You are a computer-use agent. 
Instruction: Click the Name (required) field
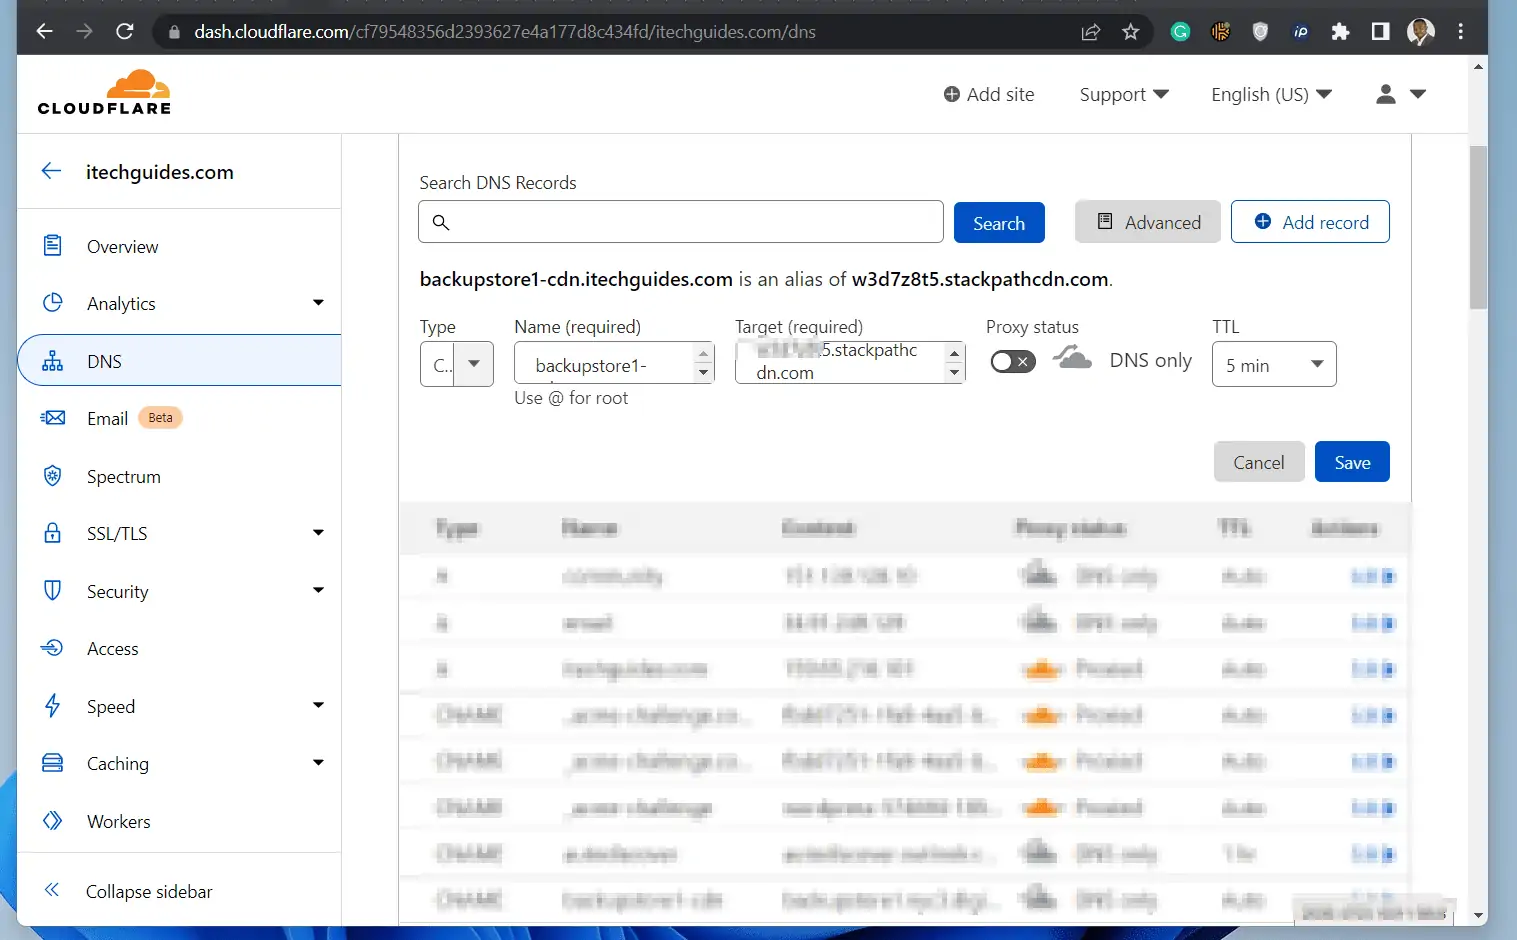(614, 363)
